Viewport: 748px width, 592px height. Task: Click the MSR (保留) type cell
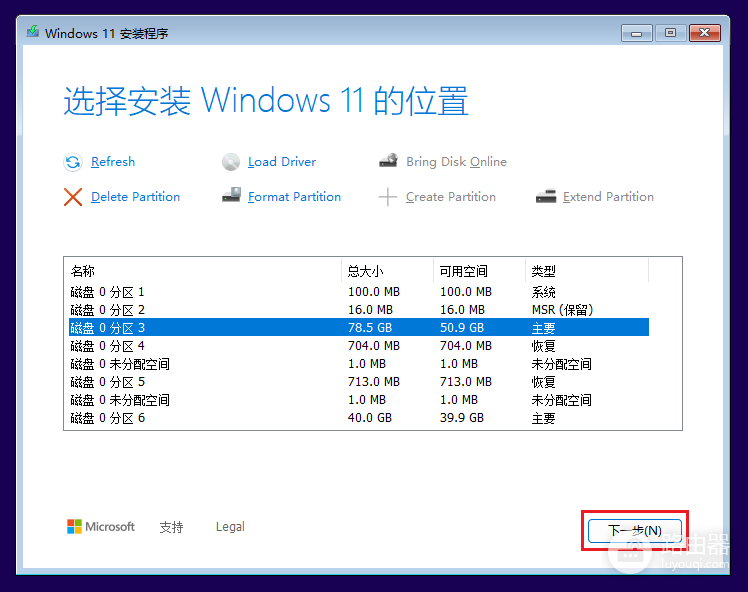562,310
